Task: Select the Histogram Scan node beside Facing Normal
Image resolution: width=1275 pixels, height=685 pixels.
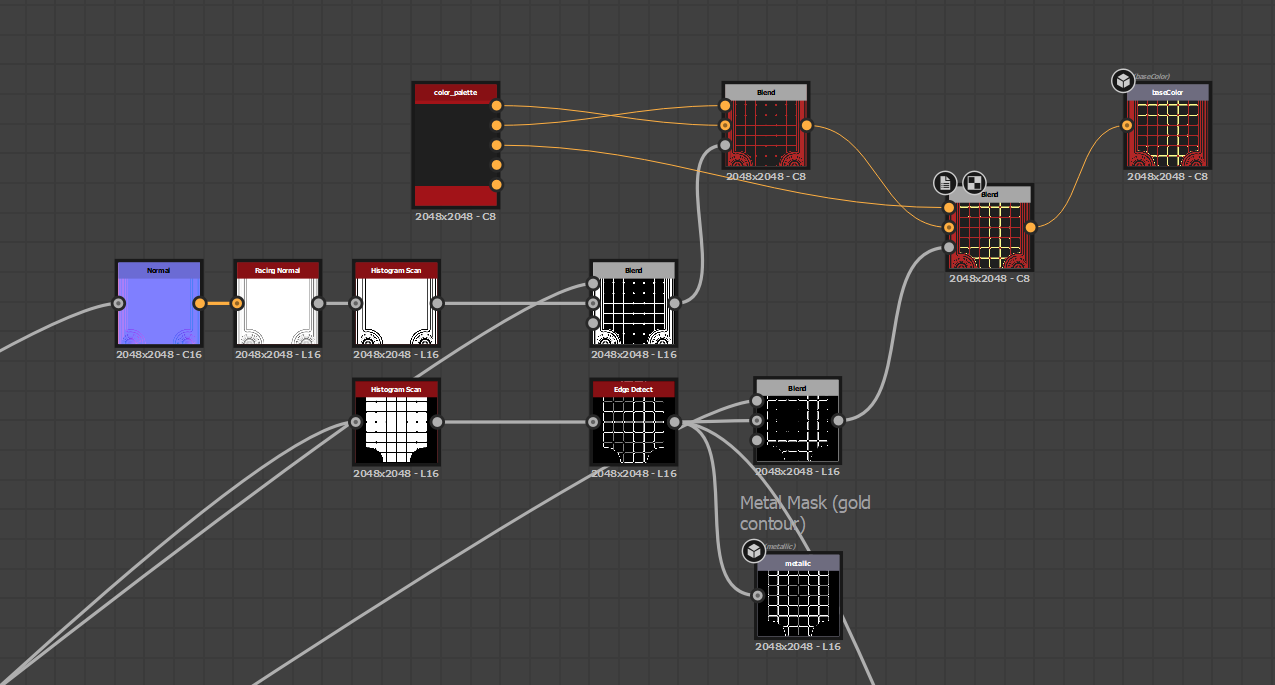Action: point(395,310)
